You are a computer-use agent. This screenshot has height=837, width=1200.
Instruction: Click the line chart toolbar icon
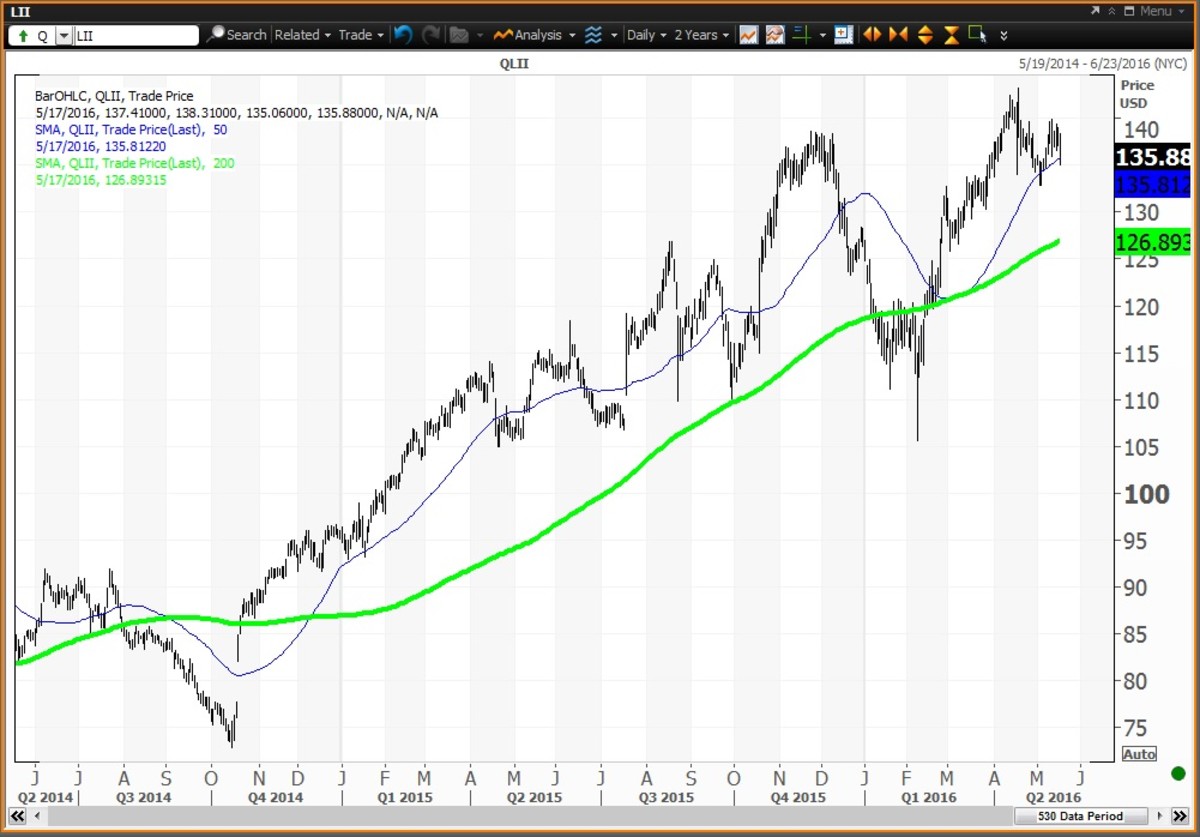pos(748,35)
